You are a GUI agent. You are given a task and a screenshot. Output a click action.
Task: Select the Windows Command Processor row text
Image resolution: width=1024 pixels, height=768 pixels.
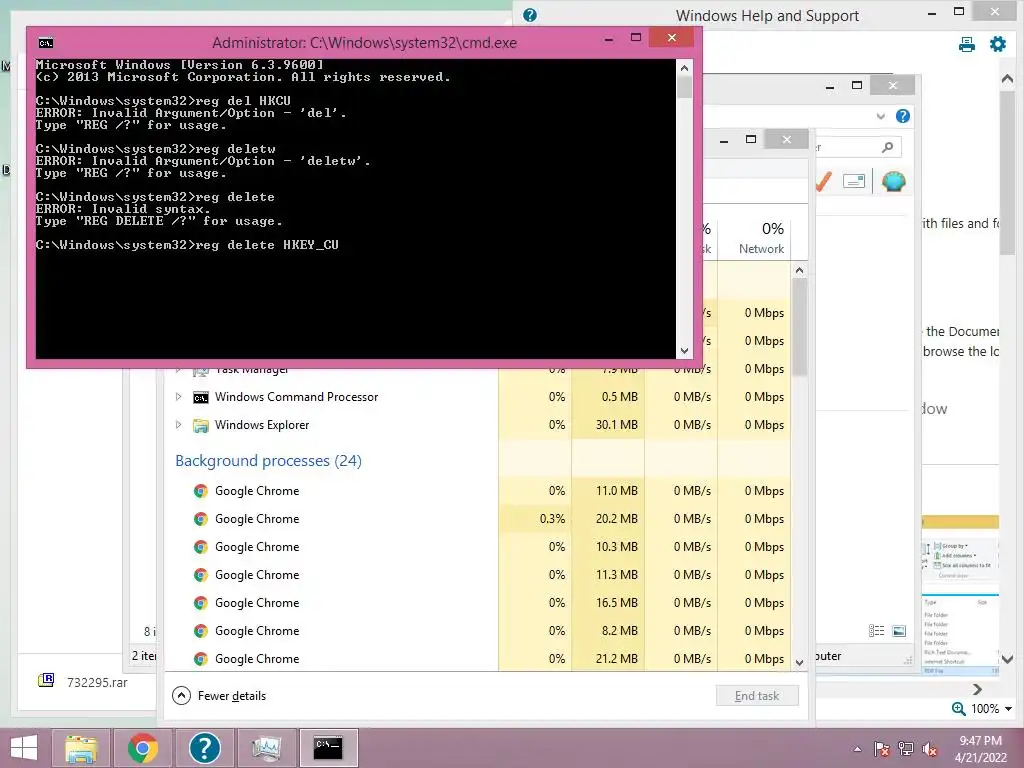point(296,396)
